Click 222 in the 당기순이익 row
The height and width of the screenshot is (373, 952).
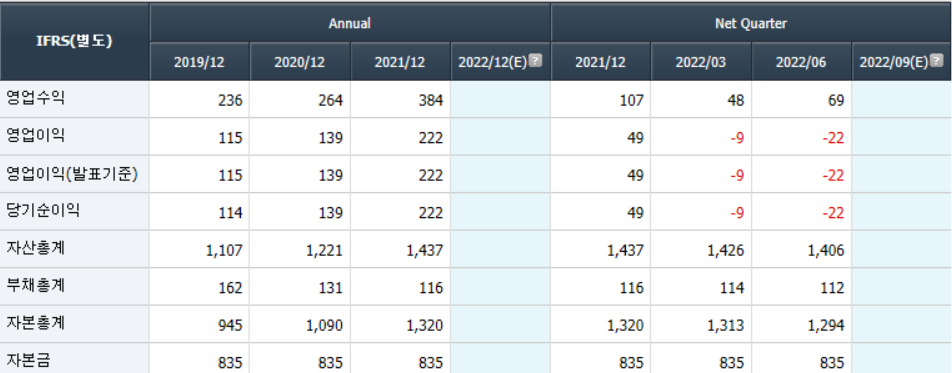431,213
